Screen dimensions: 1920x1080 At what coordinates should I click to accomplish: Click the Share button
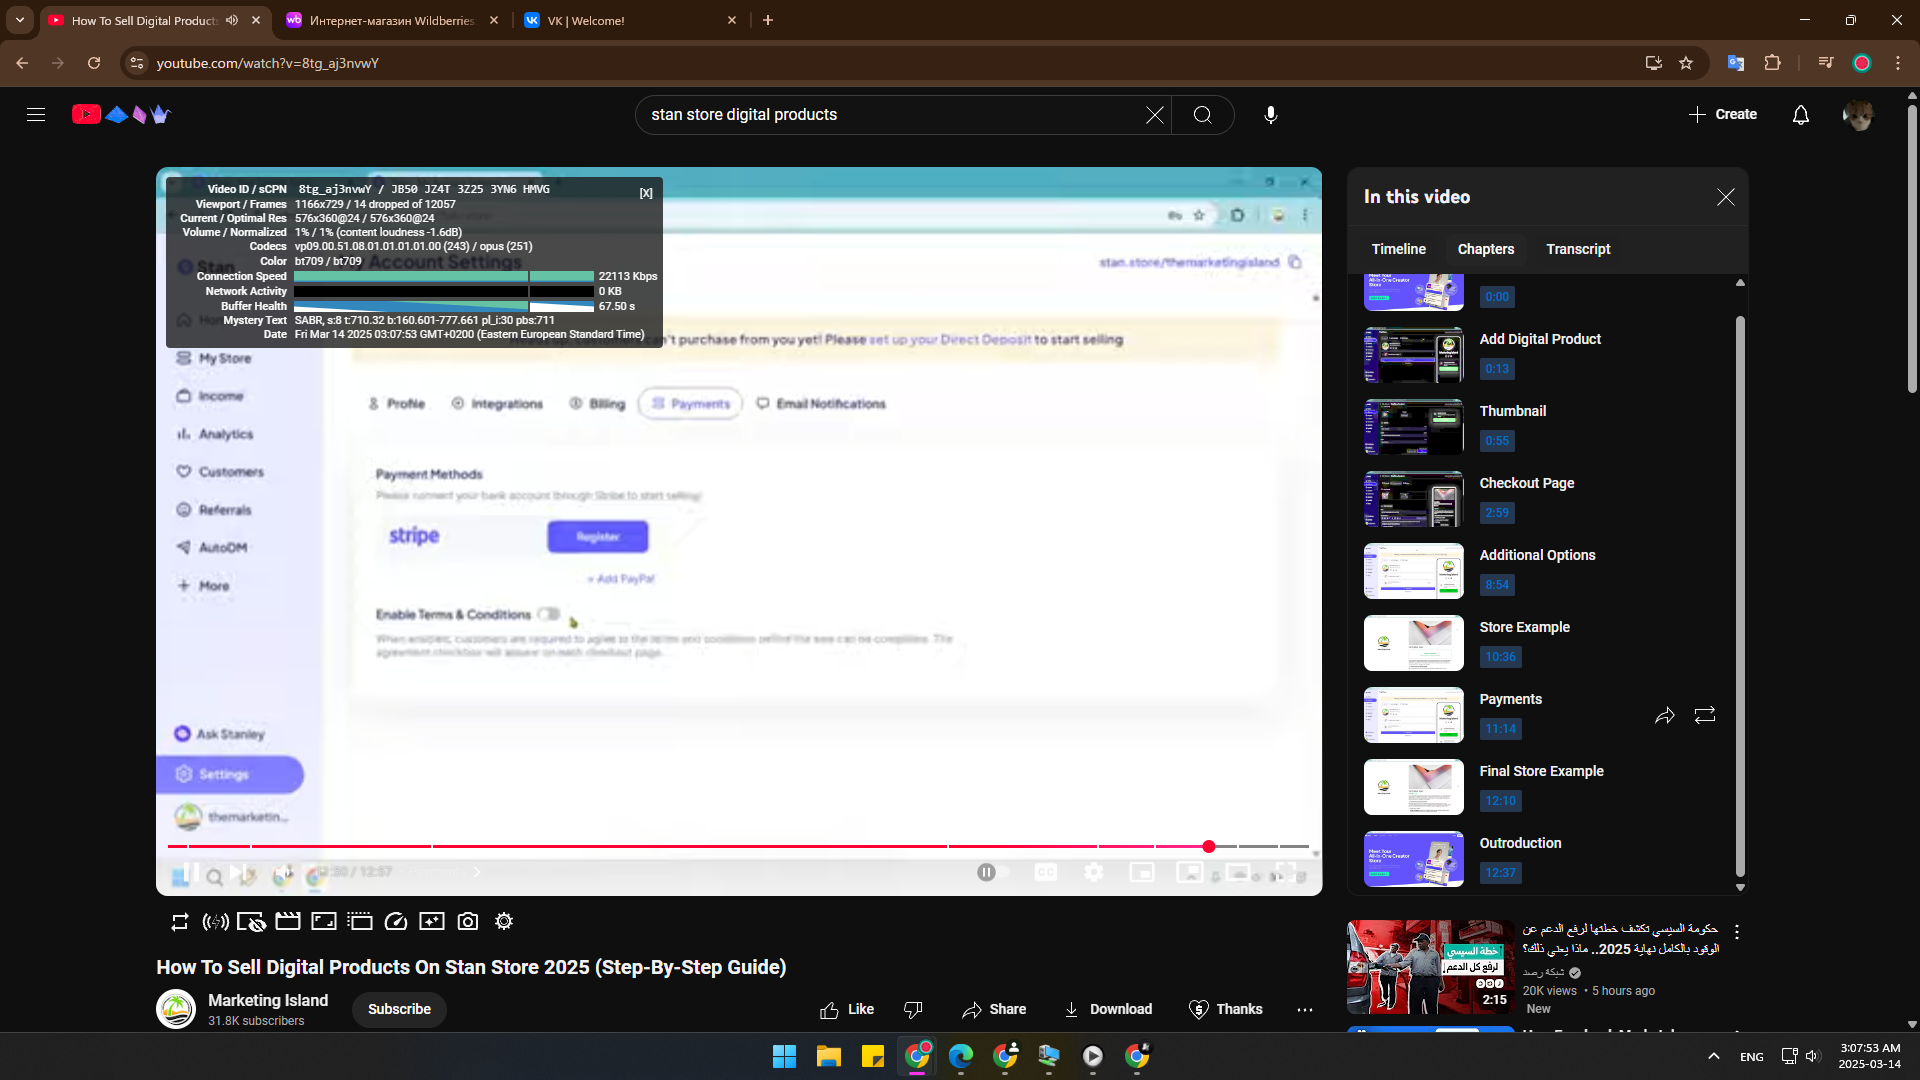[x=994, y=1010]
